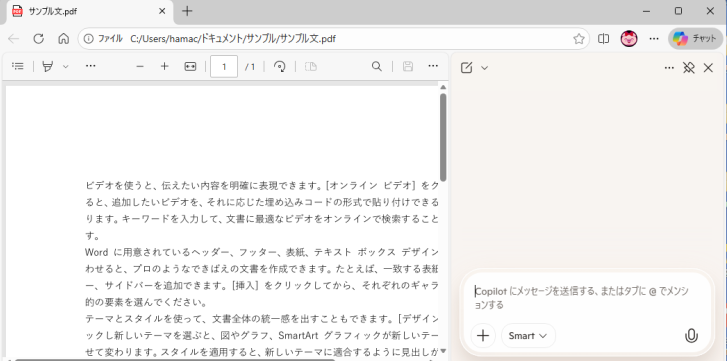Zoom out with the minus button
The image size is (727, 361).
click(x=140, y=66)
